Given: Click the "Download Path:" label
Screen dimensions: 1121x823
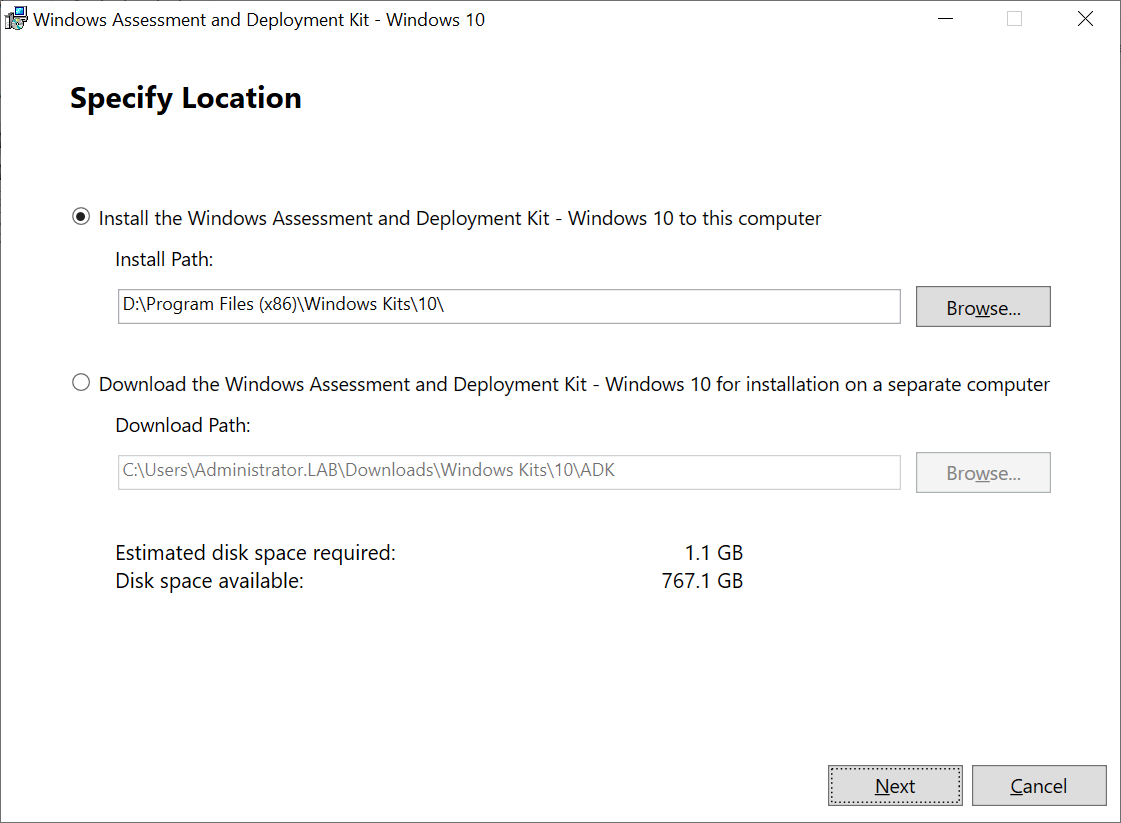Looking at the screenshot, I should click(183, 426).
